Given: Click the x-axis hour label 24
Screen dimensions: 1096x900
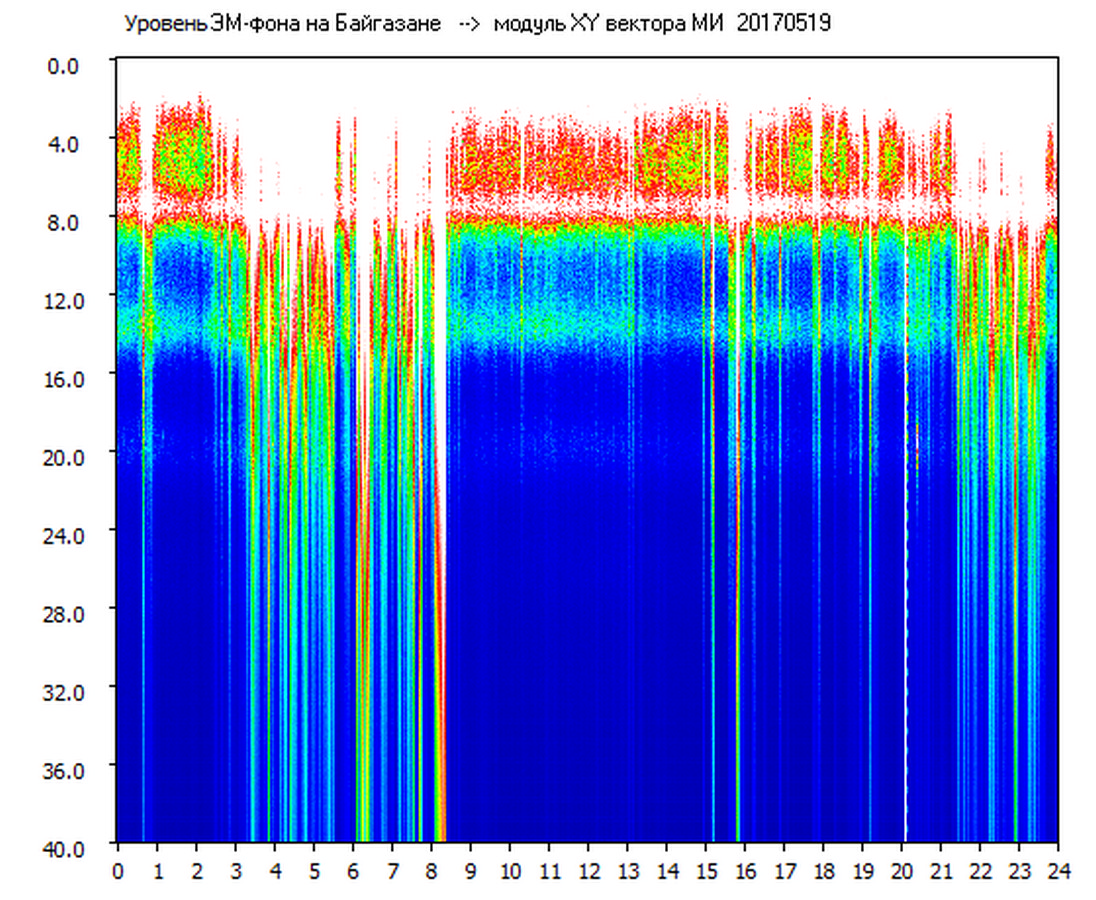Looking at the screenshot, I should [1058, 870].
